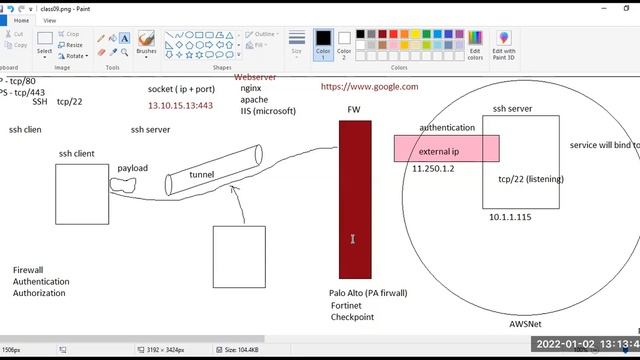Choose the Rounded rectangle shape
The width and height of the screenshot is (640, 360).
pyautogui.click(x=209, y=35)
